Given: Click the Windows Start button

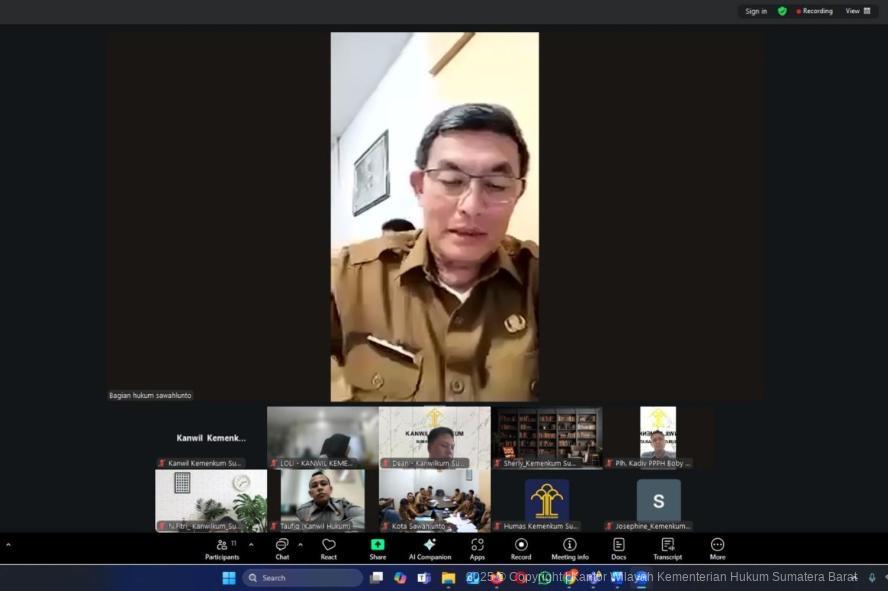Looking at the screenshot, I should pos(229,578).
